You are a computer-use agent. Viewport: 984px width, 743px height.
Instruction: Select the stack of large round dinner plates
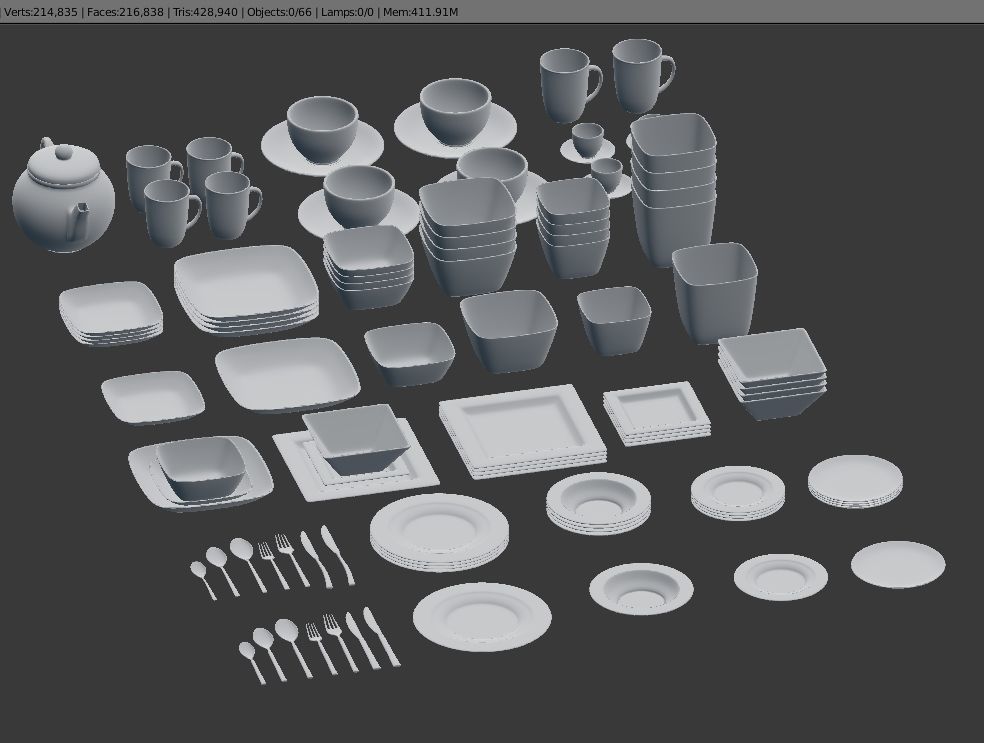click(439, 532)
